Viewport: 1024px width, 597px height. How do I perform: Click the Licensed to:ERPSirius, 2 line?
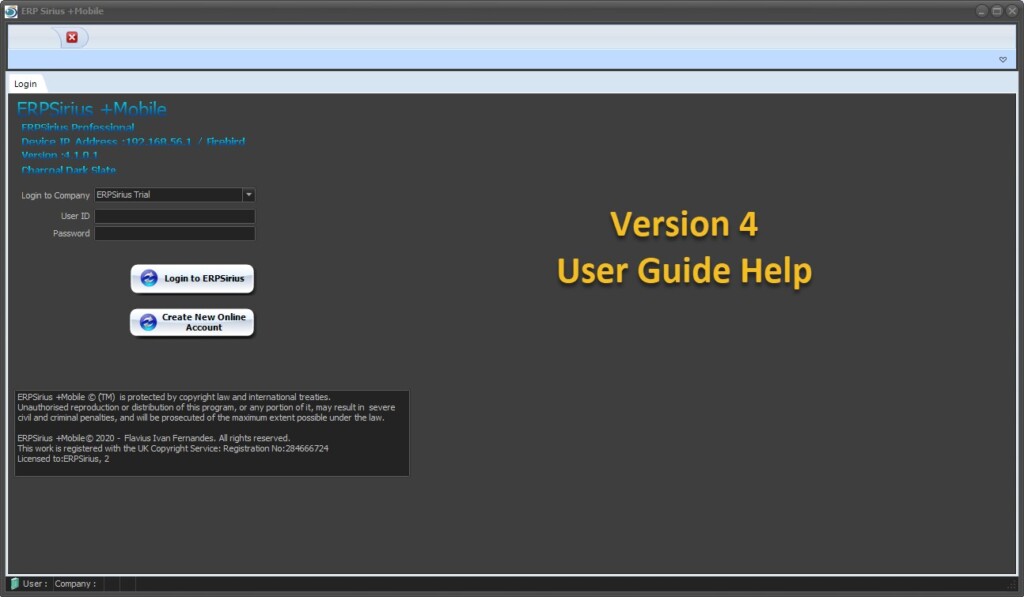click(x=63, y=459)
